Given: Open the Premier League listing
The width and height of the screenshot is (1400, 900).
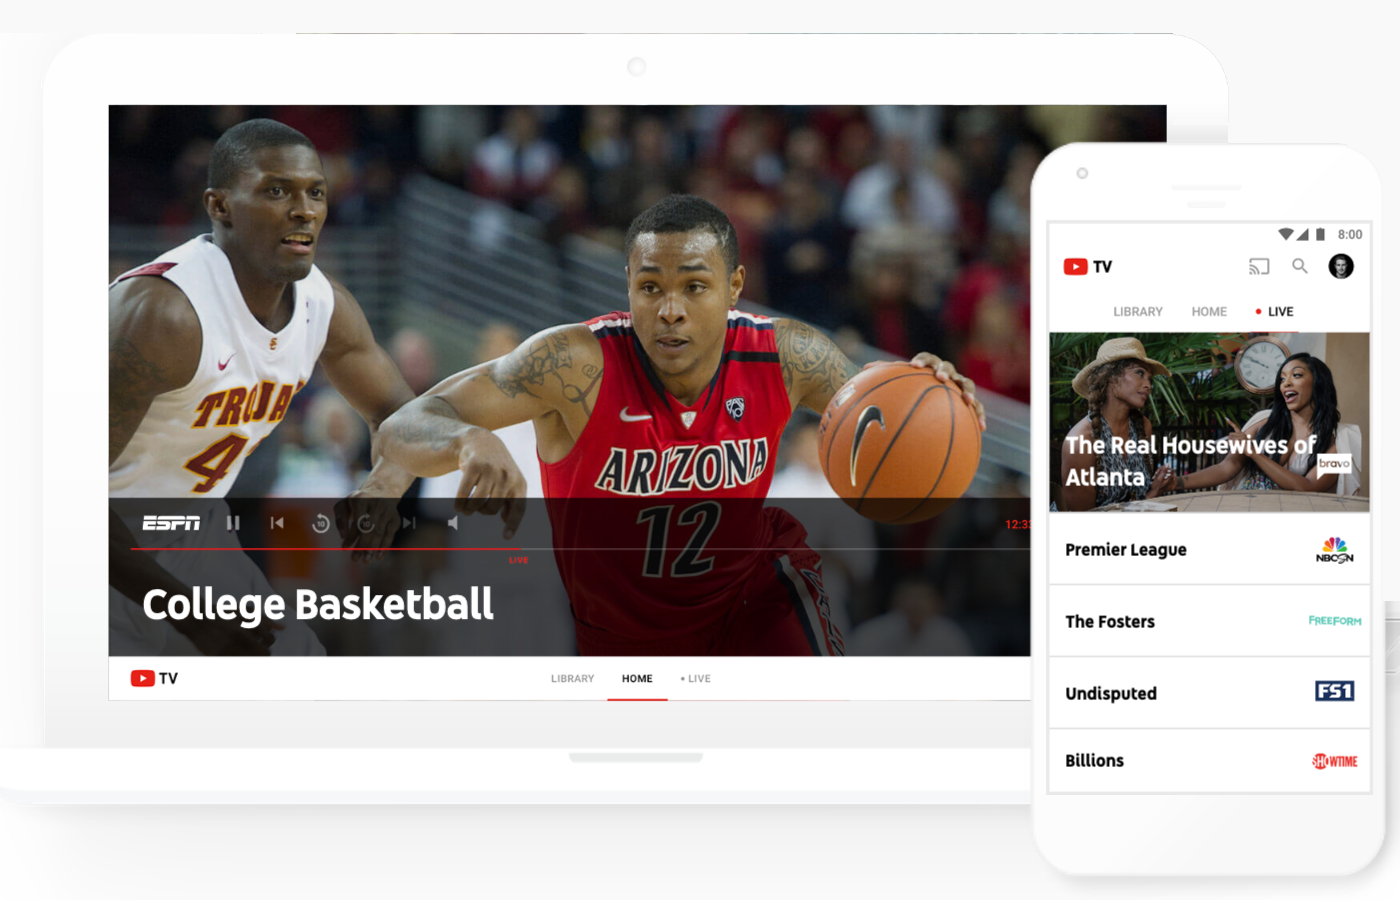Looking at the screenshot, I should pos(1209,550).
